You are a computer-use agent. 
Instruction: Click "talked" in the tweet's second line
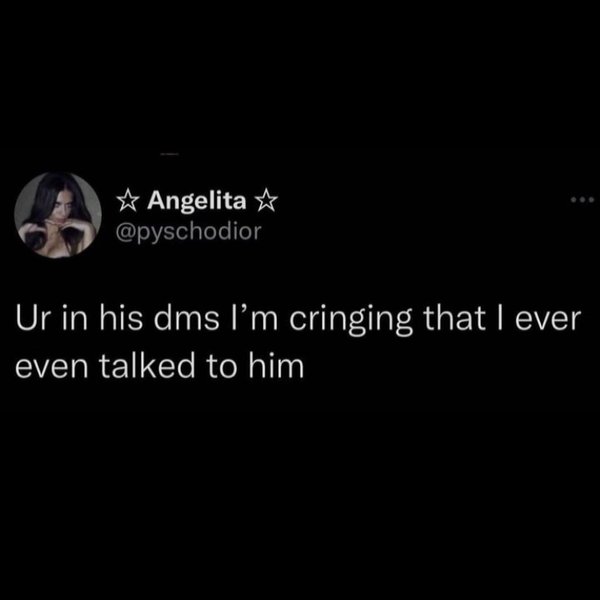pos(147,366)
